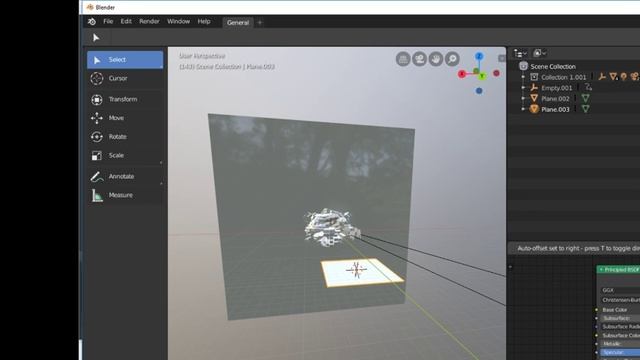Image resolution: width=640 pixels, height=360 pixels.
Task: Click the pan hand button in viewport
Action: click(x=436, y=59)
